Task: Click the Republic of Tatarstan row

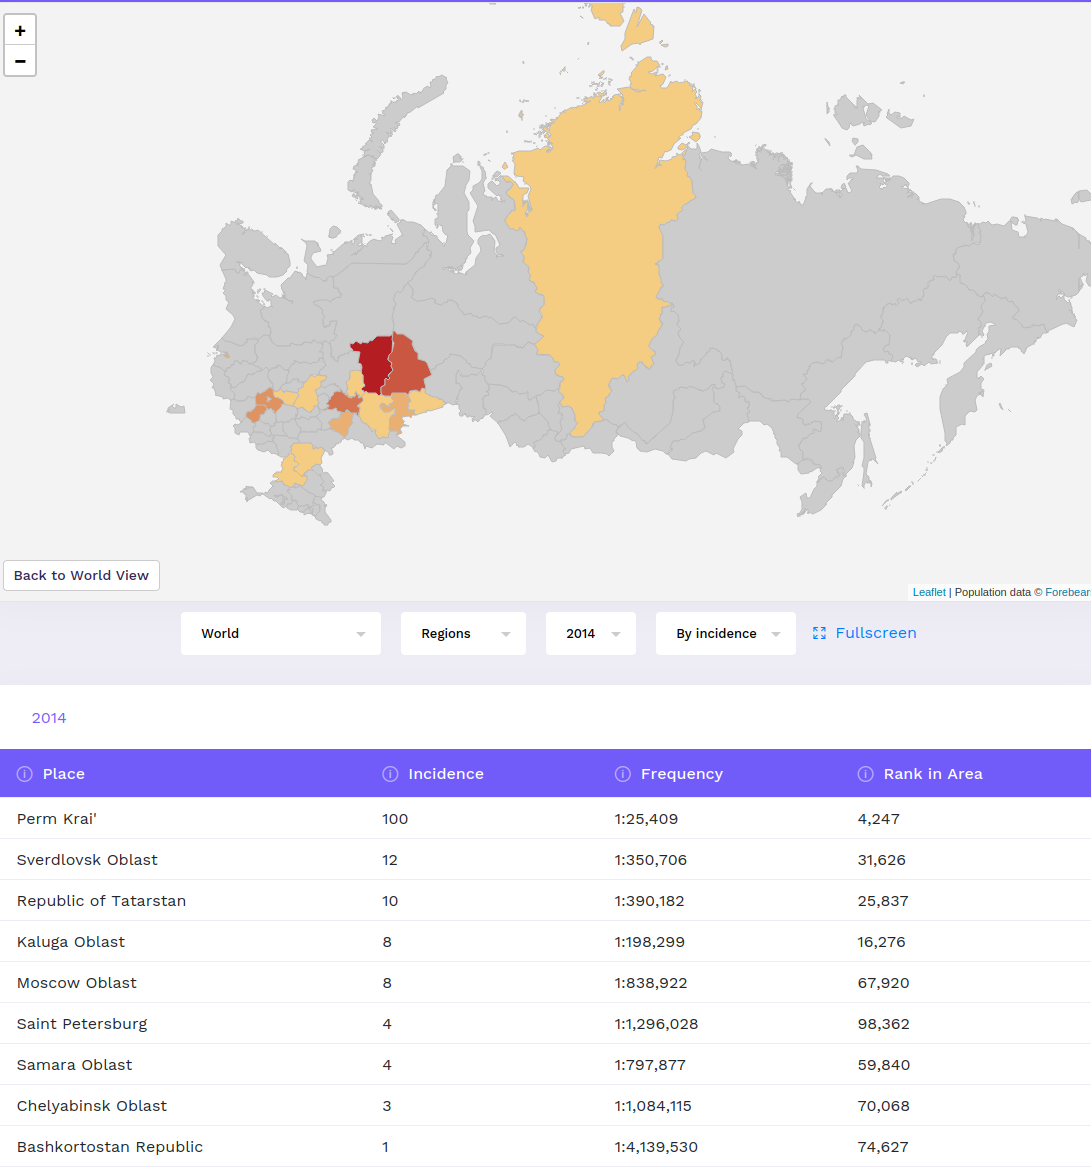Action: [101, 901]
